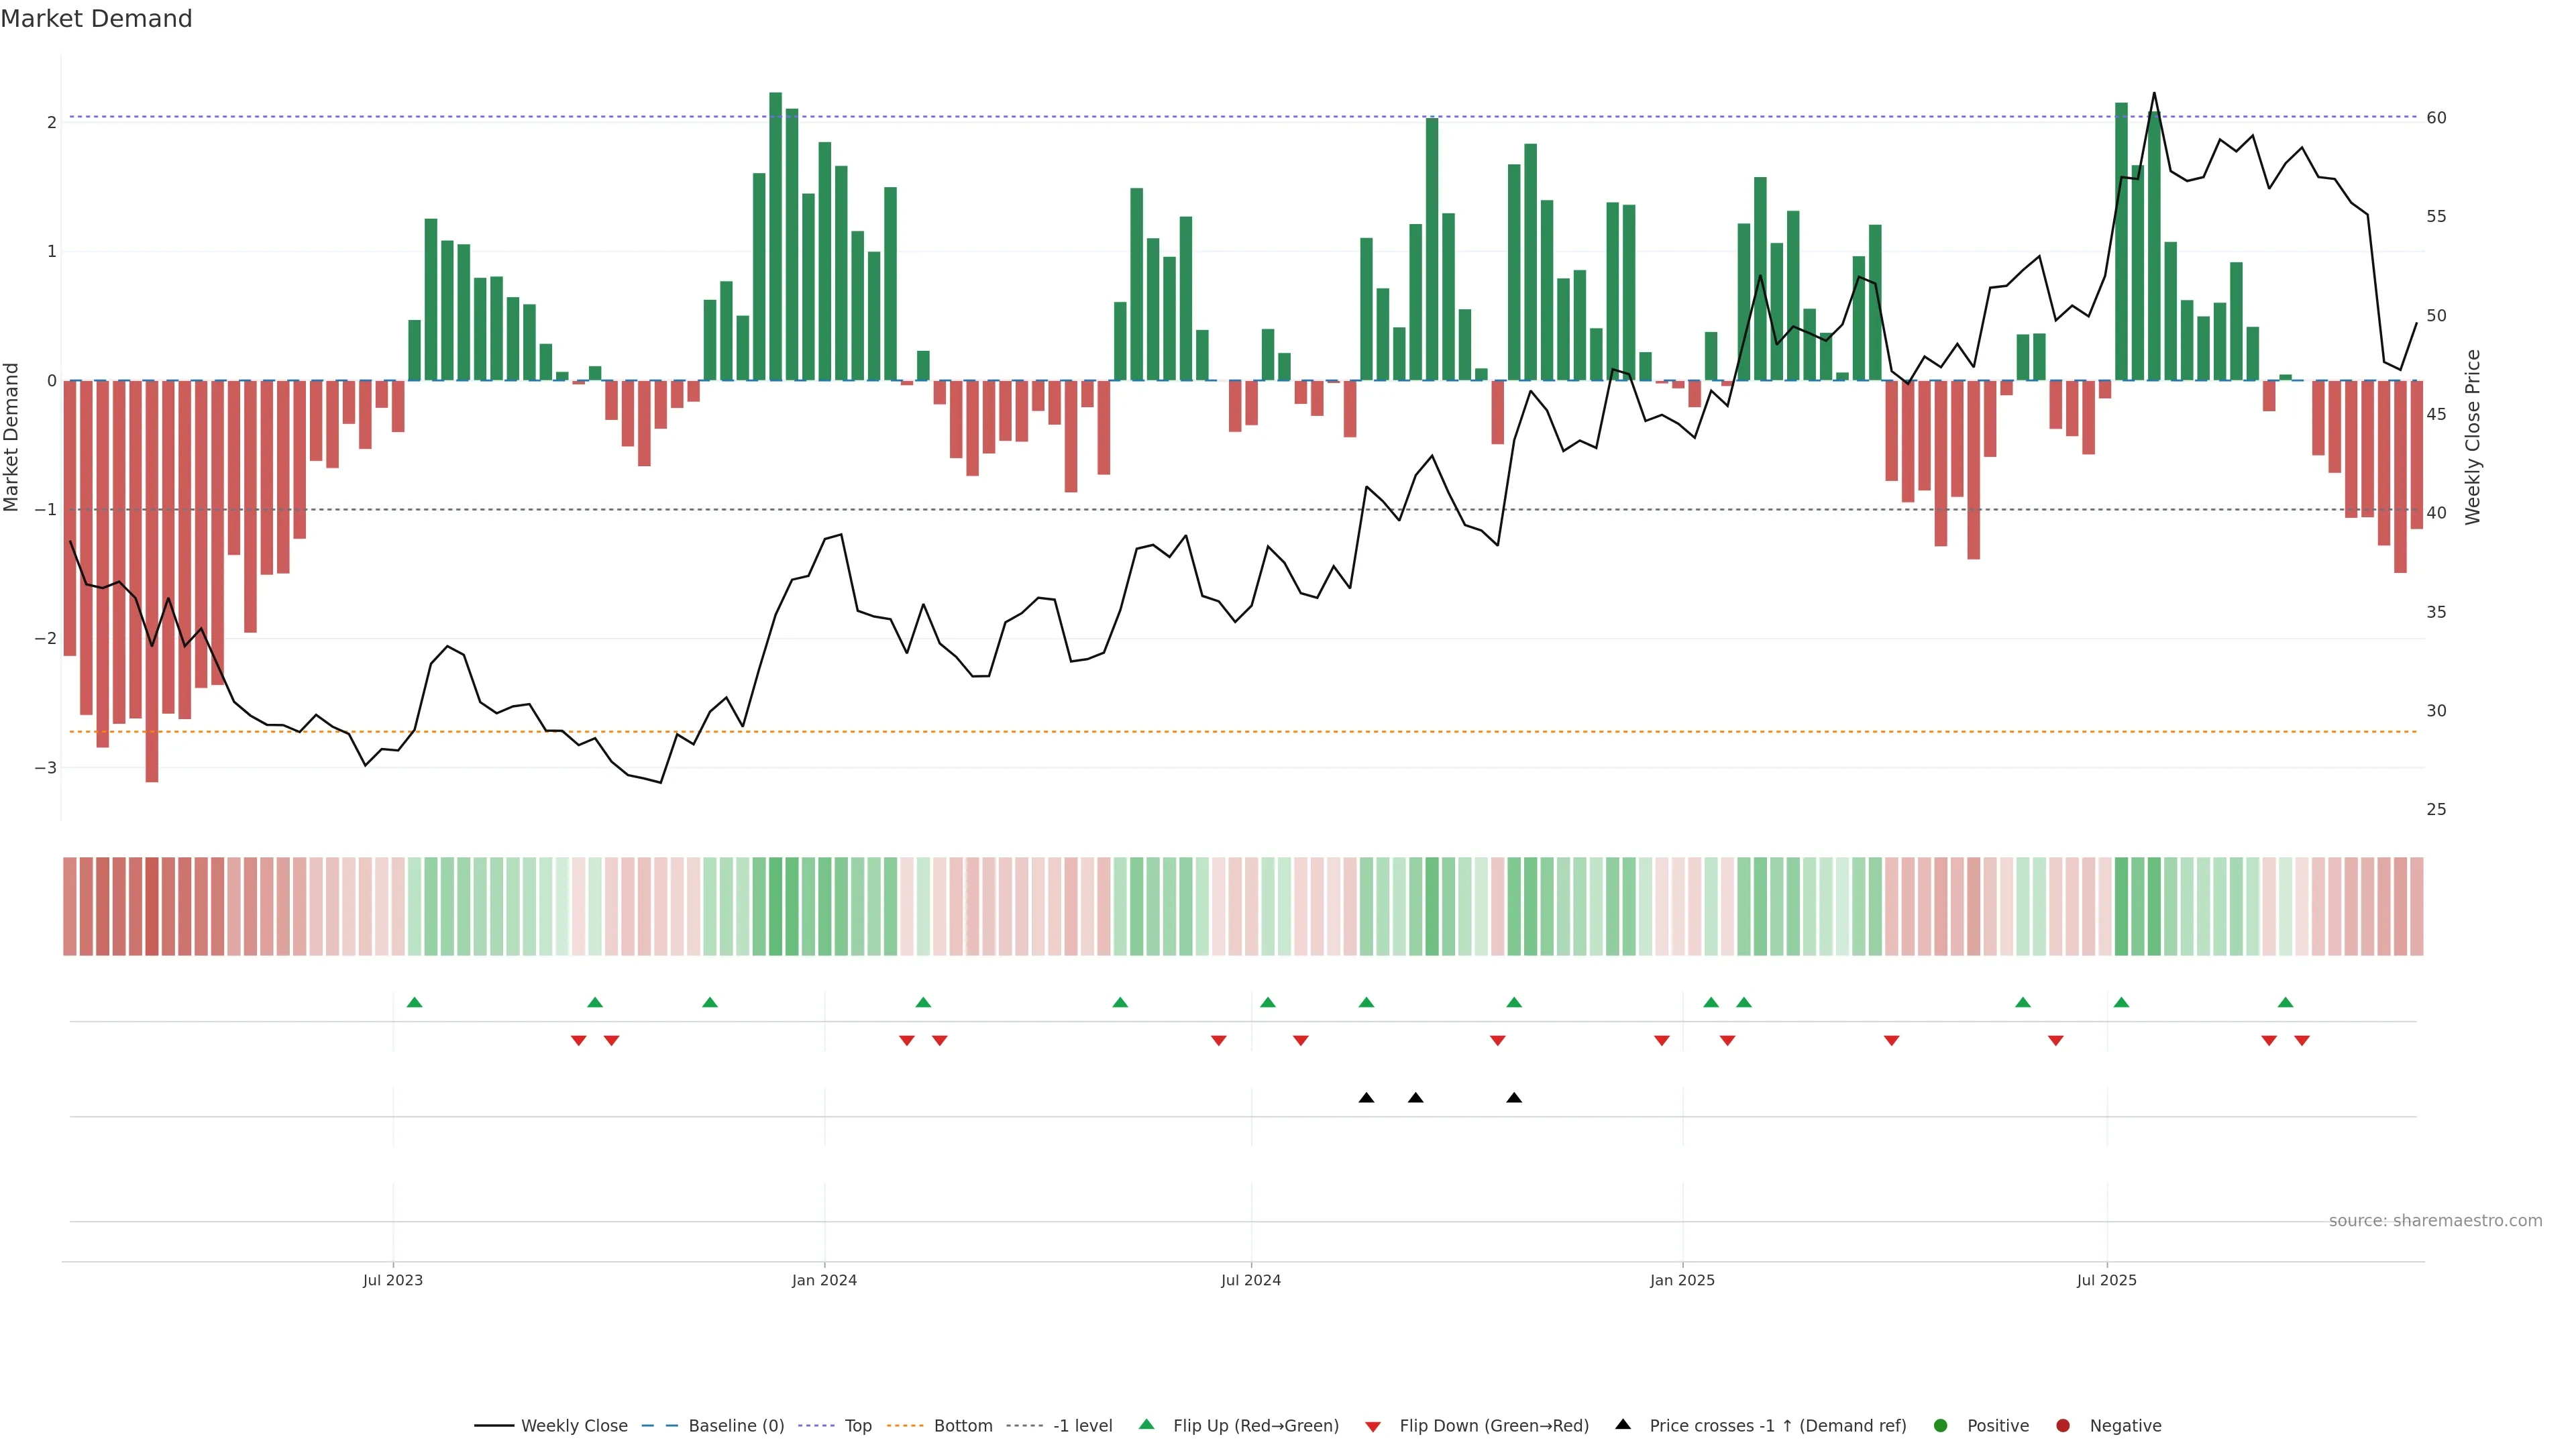The height and width of the screenshot is (1449, 2576).
Task: Click the Jan 2024 x-axis label
Action: pos(824,1280)
